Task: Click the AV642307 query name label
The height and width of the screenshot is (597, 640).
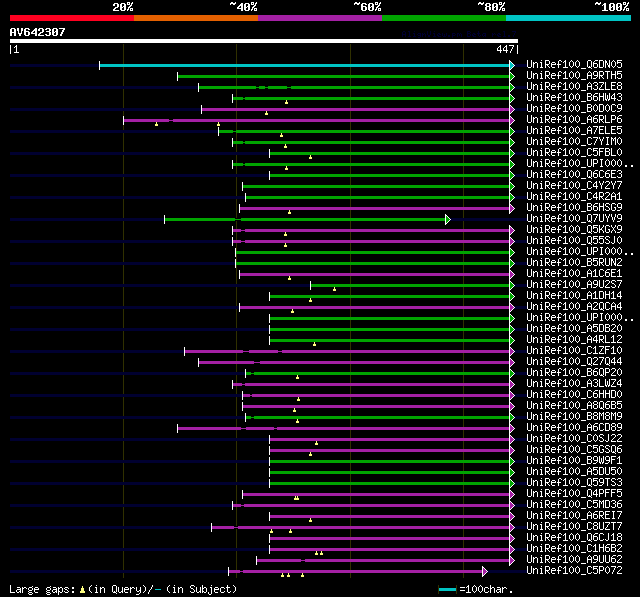Action: click(x=38, y=32)
